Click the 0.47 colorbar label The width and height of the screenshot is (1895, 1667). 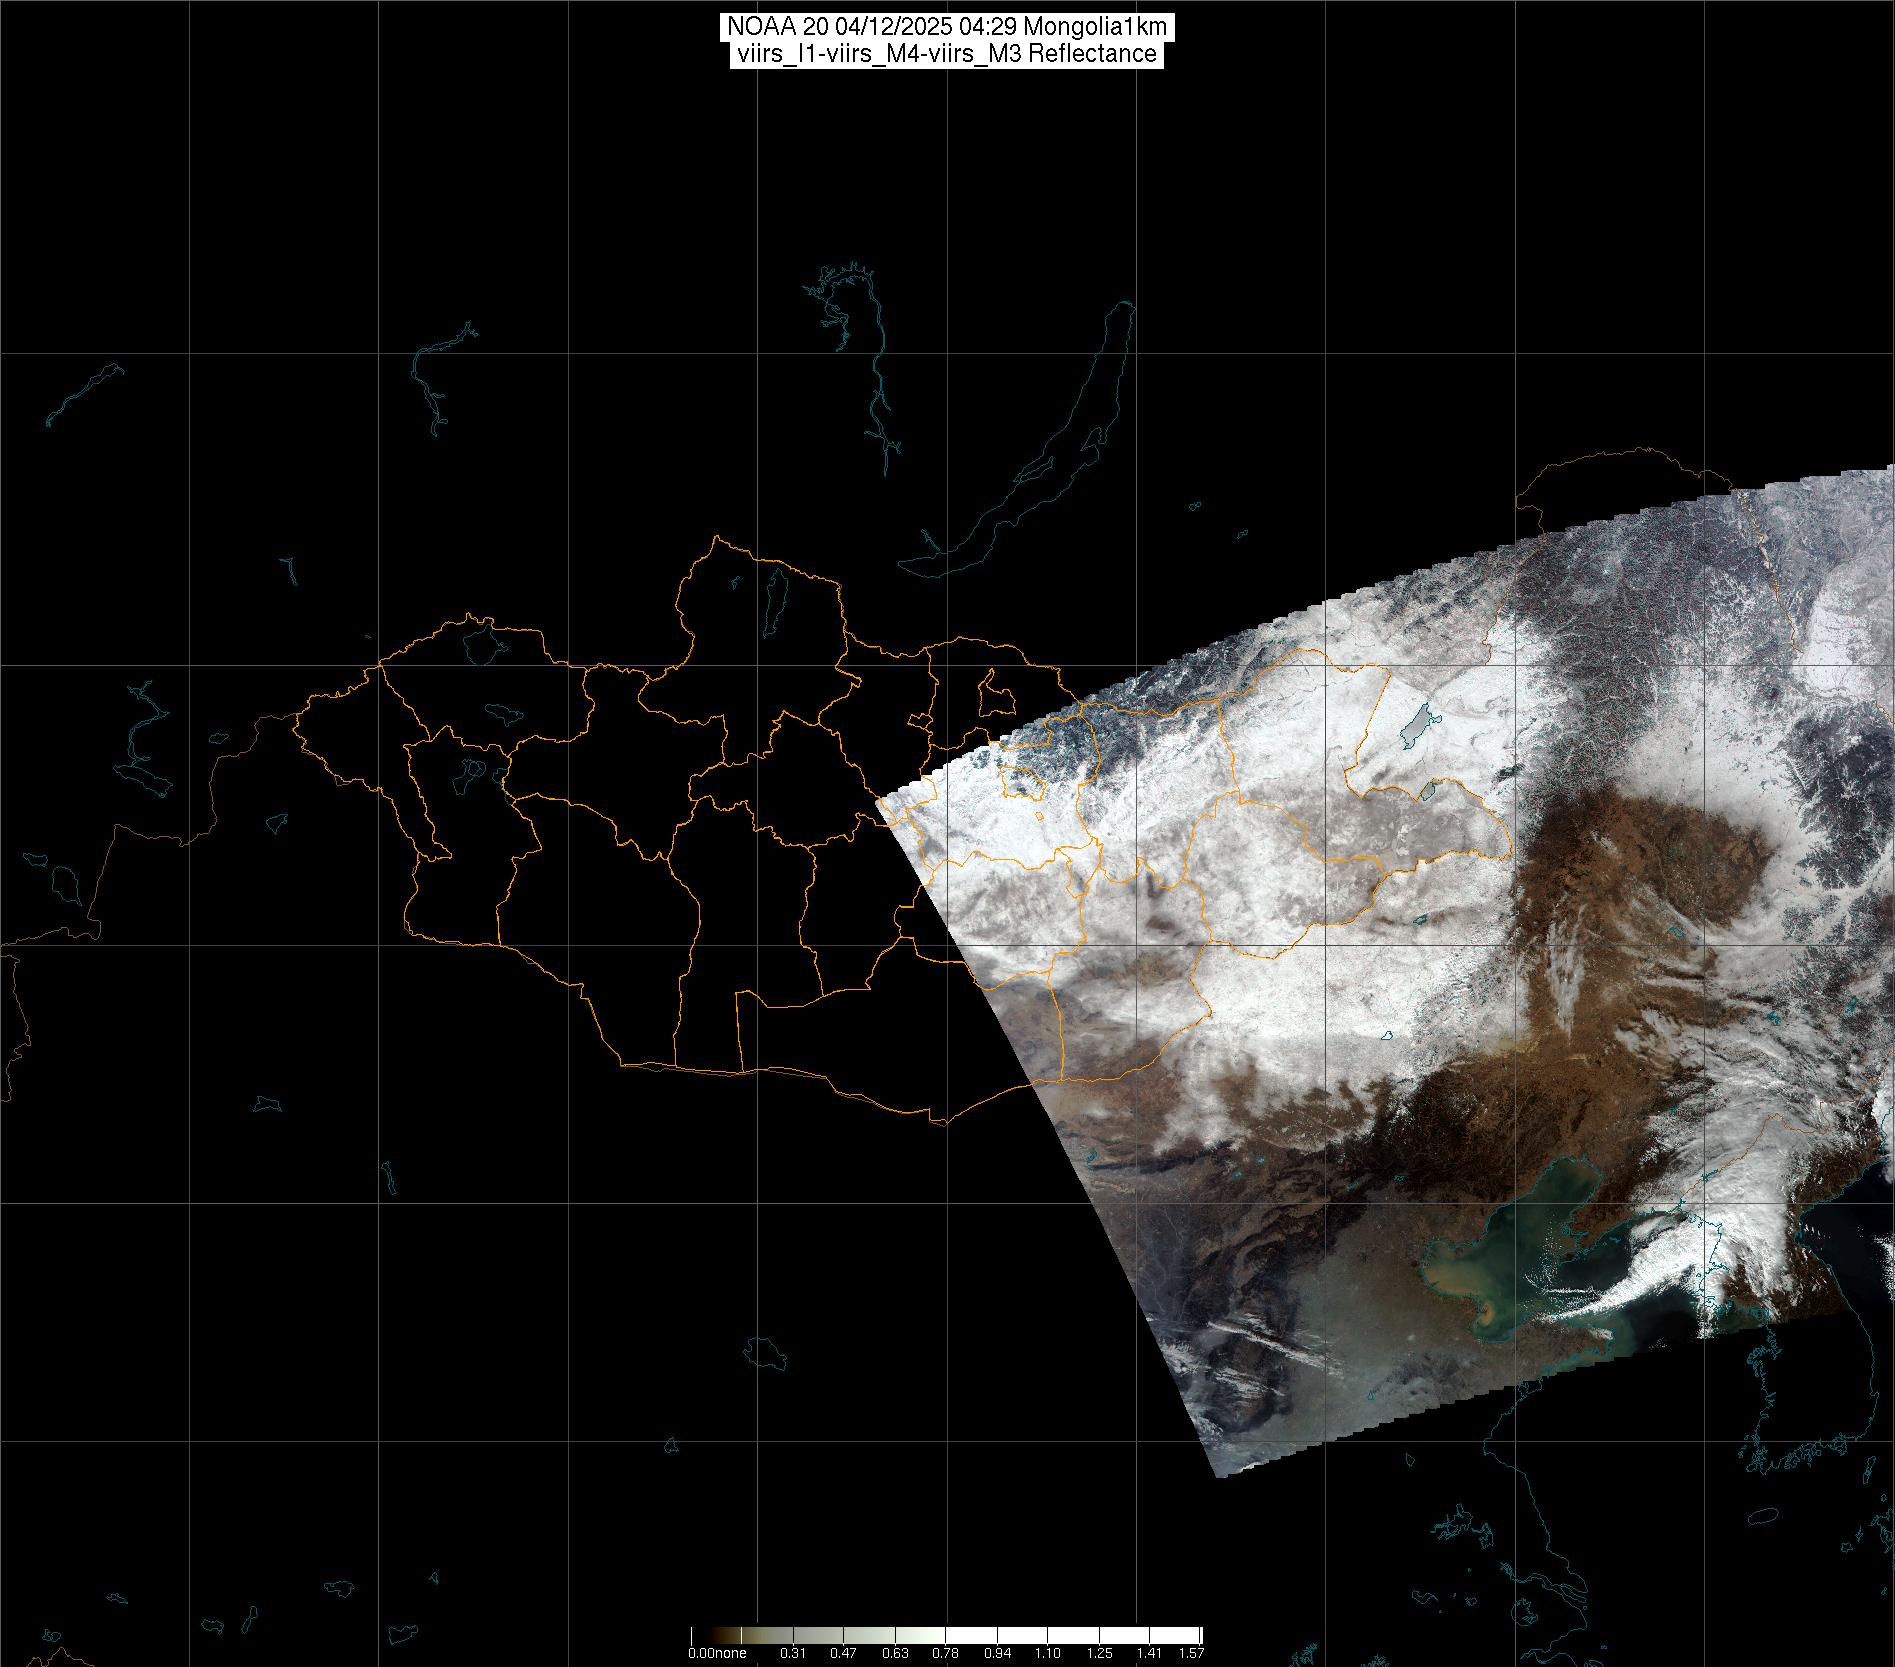pyautogui.click(x=843, y=1653)
